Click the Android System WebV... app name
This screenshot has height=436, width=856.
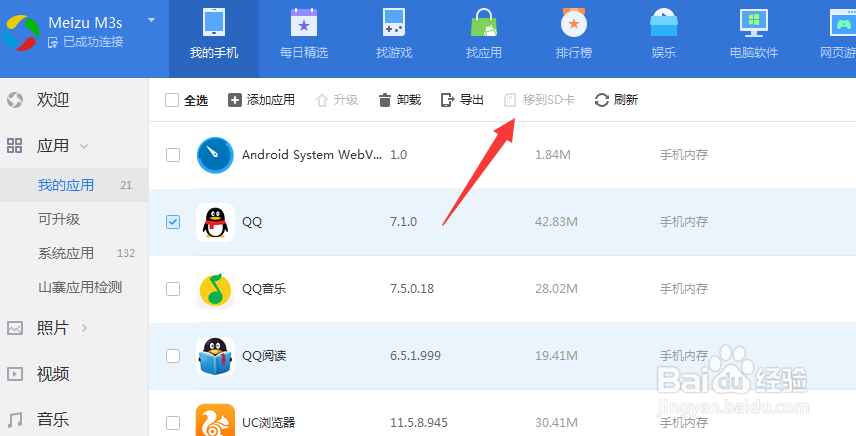pos(312,154)
